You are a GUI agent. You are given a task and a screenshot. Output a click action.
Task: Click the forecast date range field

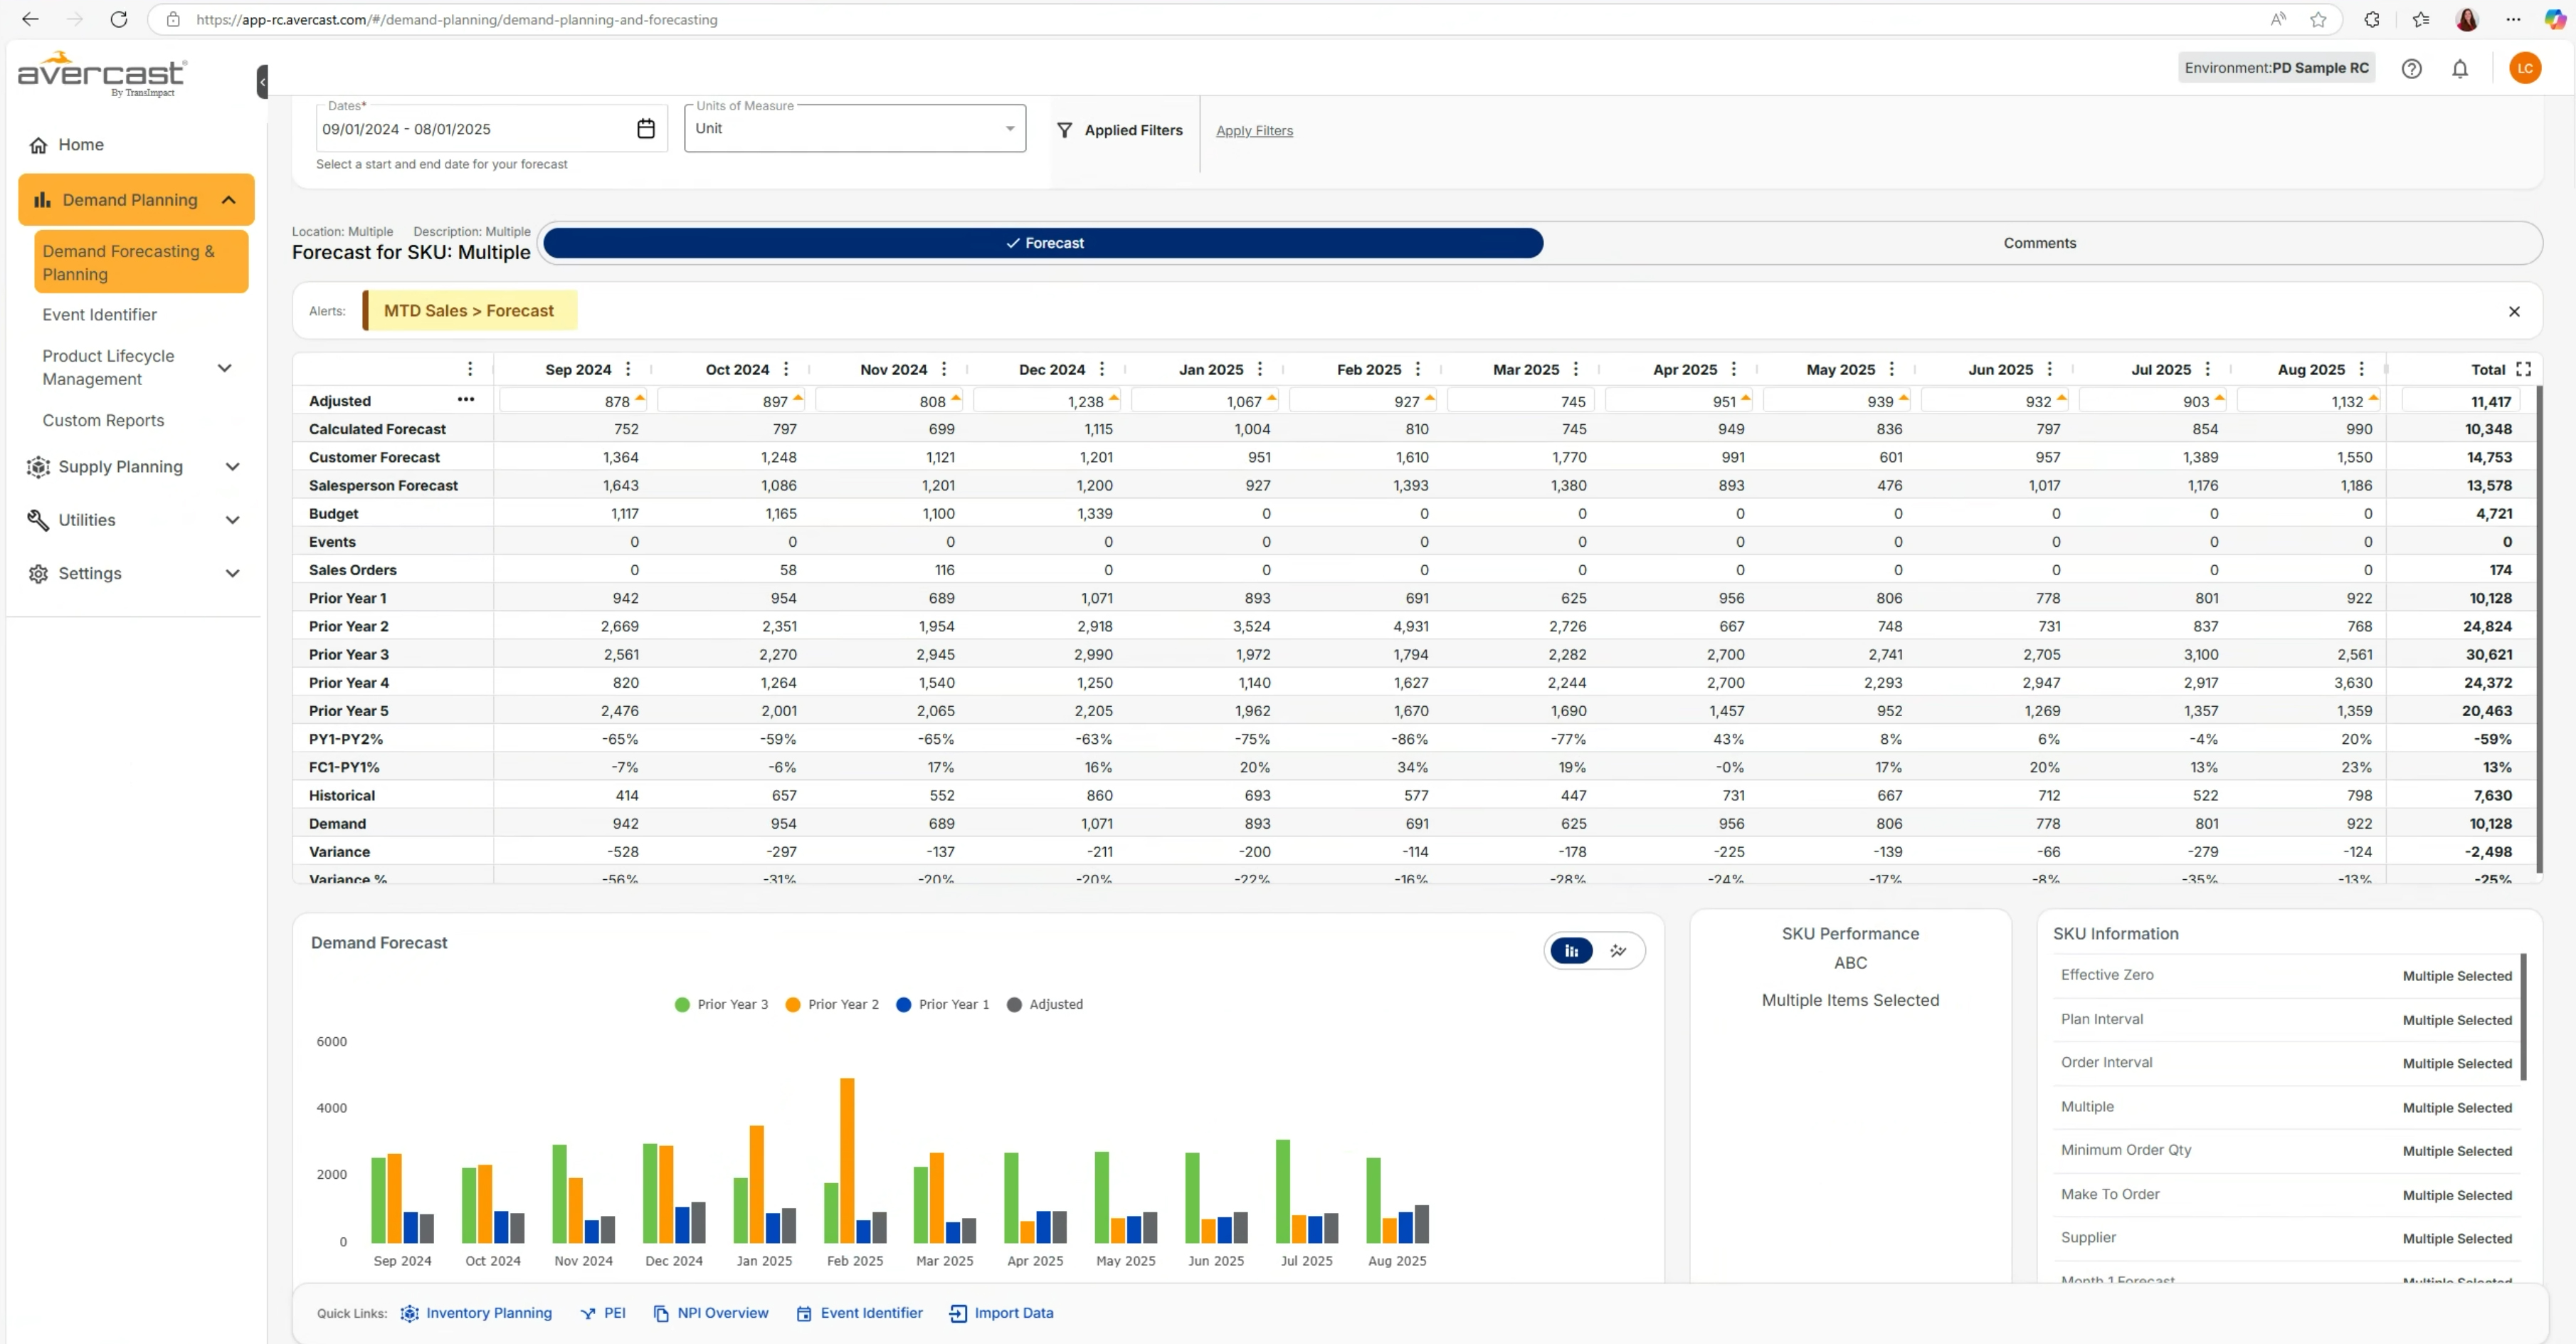pos(470,128)
